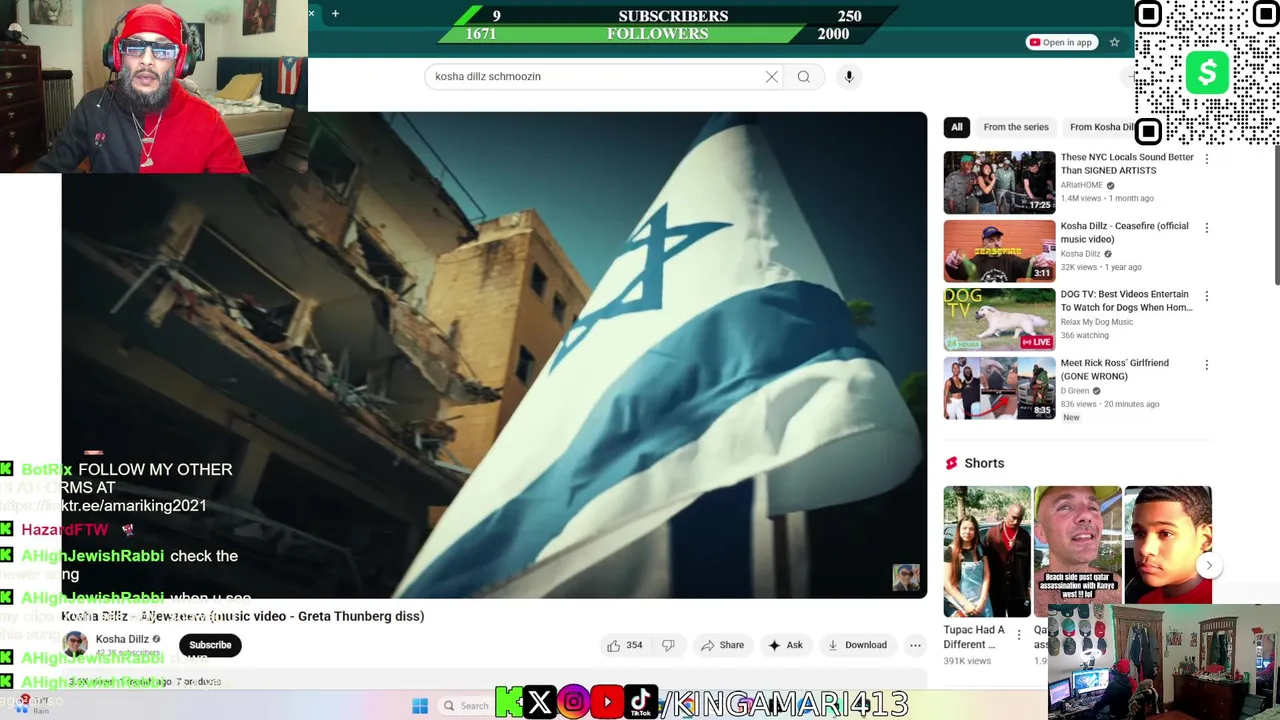Click the Cash App QR code
Viewport: 1280px width, 720px height.
[1206, 73]
